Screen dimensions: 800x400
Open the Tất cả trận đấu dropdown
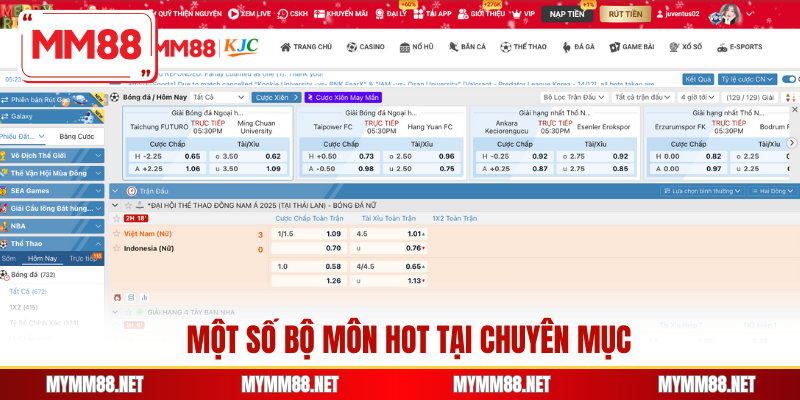642,97
